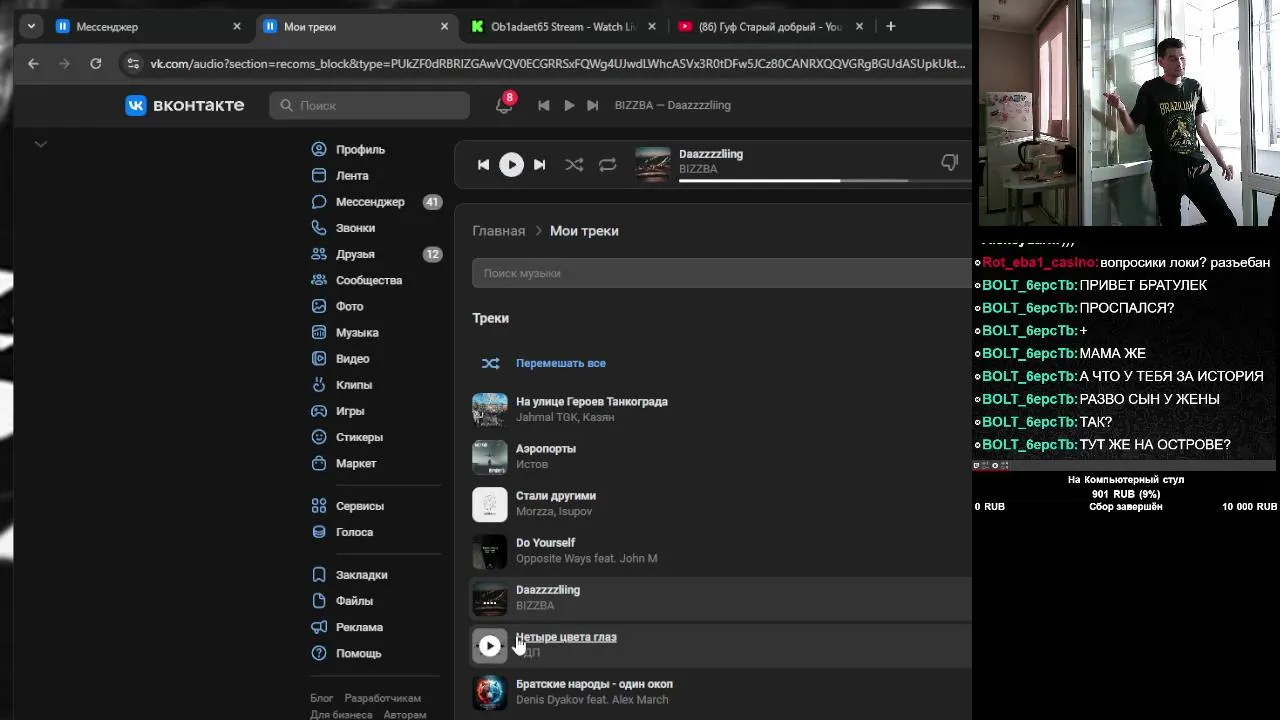
Task: Click the Разработчикам footer link
Action: point(383,698)
